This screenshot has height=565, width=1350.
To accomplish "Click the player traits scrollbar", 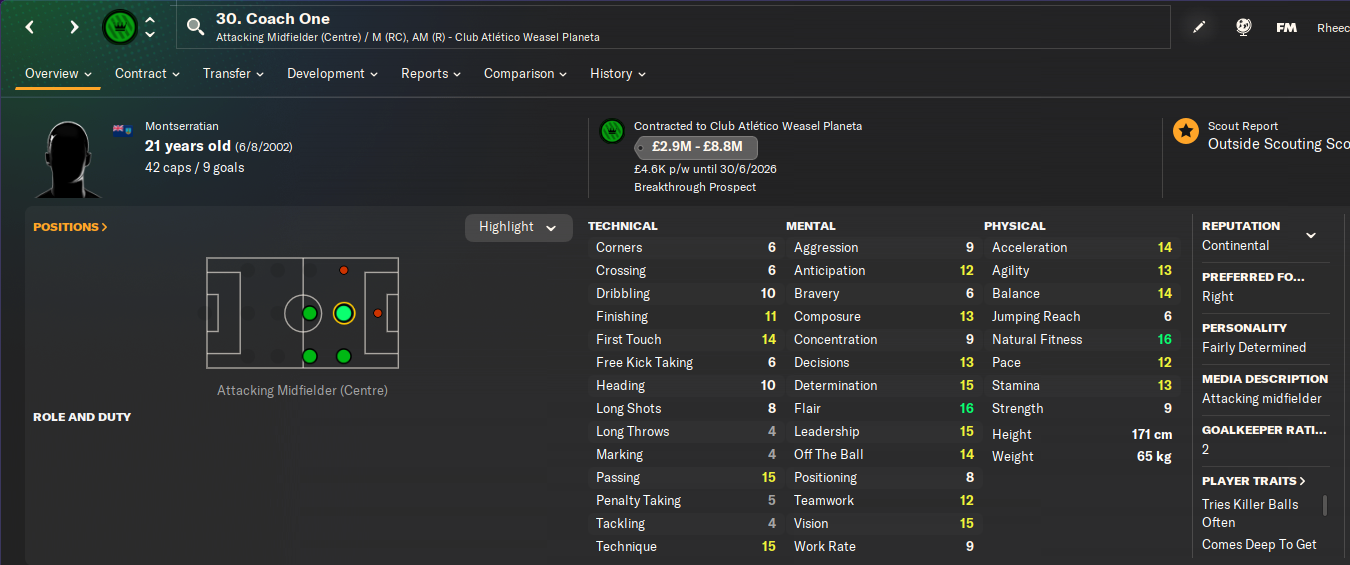I will pyautogui.click(x=1325, y=505).
